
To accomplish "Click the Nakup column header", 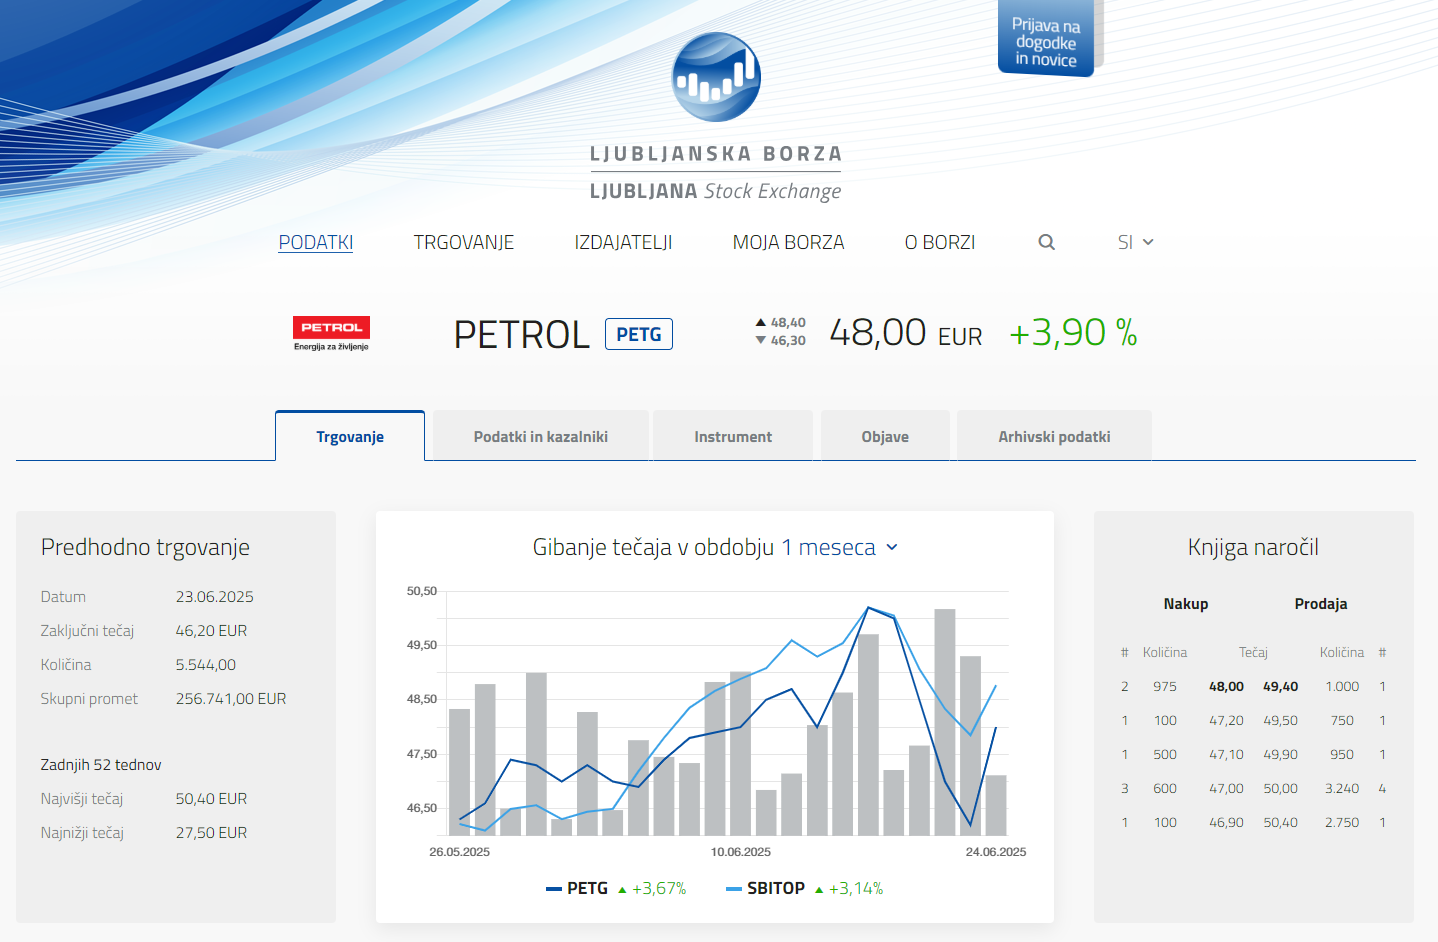I will [x=1186, y=604].
